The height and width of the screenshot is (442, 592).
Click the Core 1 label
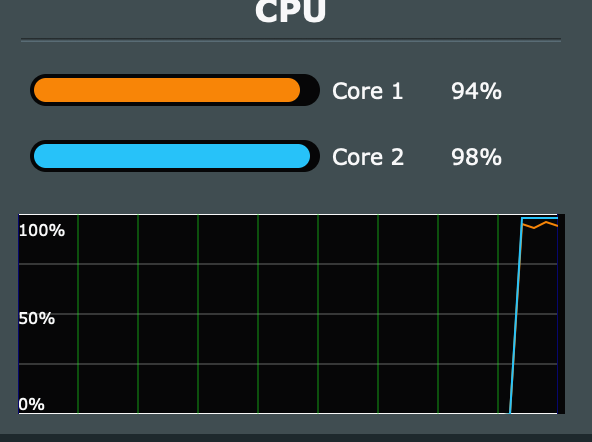click(367, 91)
